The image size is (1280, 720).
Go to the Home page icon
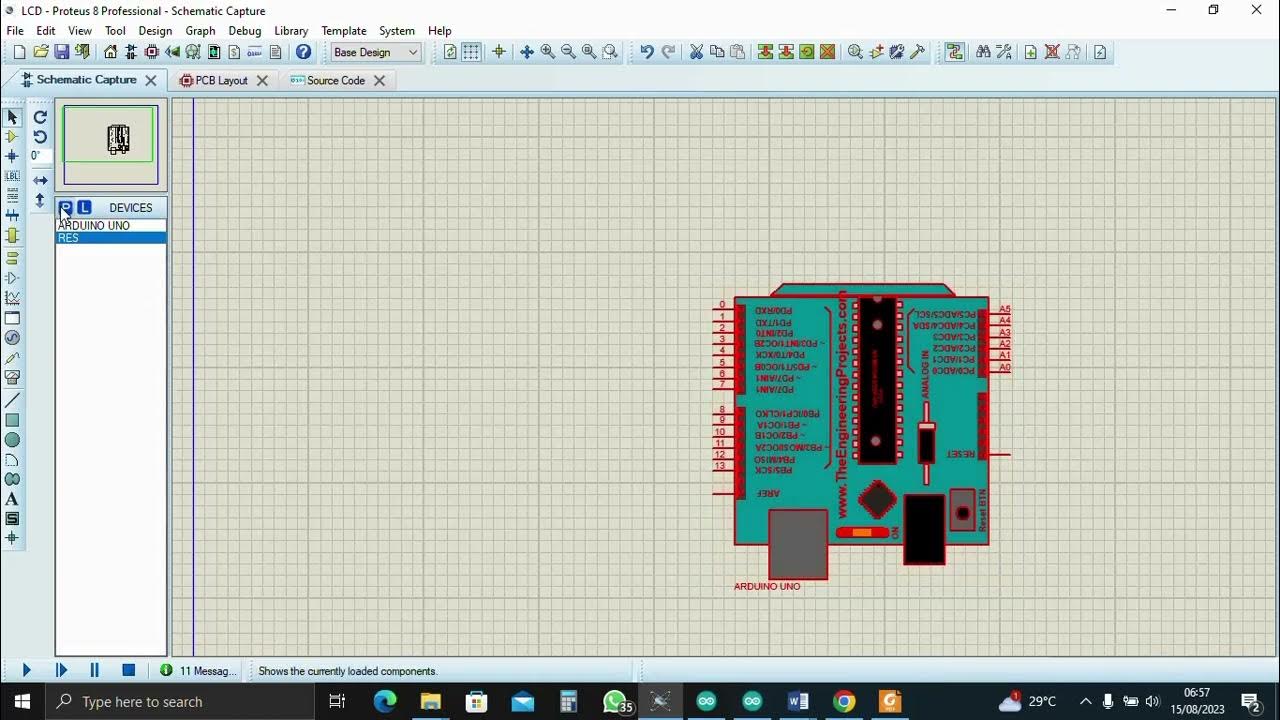110,52
